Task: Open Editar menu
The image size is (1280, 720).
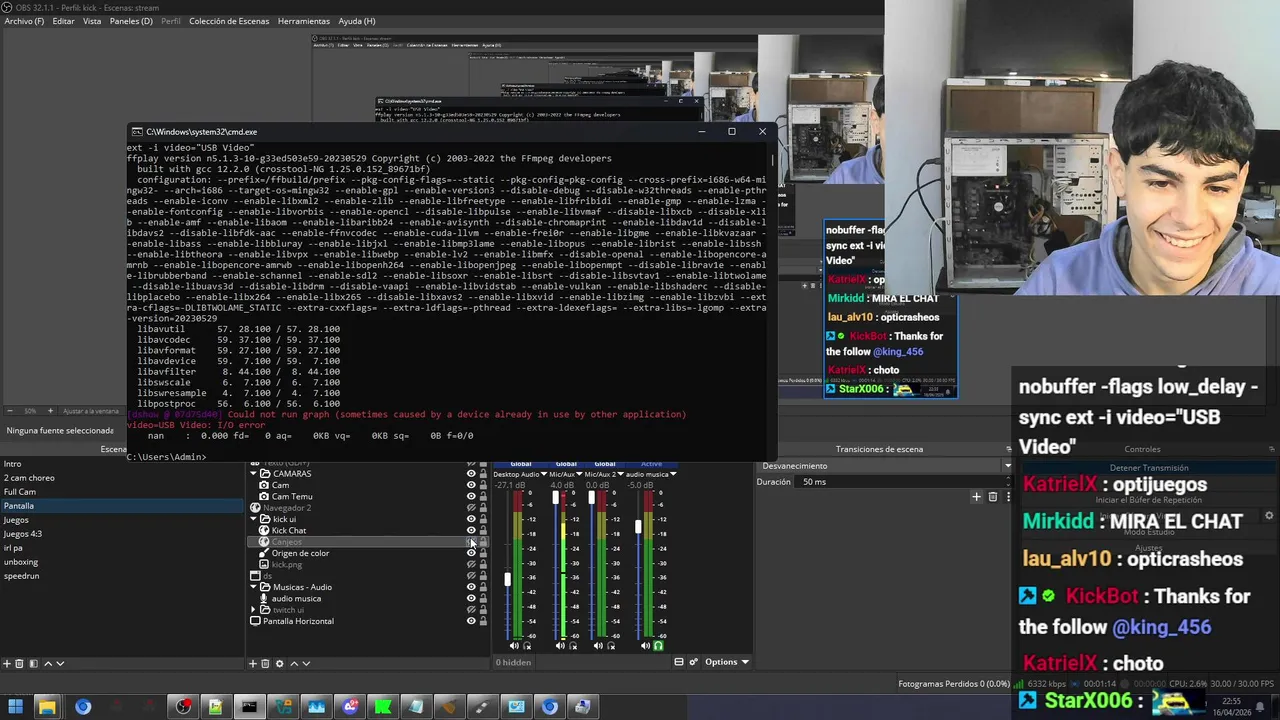Action: click(x=63, y=21)
